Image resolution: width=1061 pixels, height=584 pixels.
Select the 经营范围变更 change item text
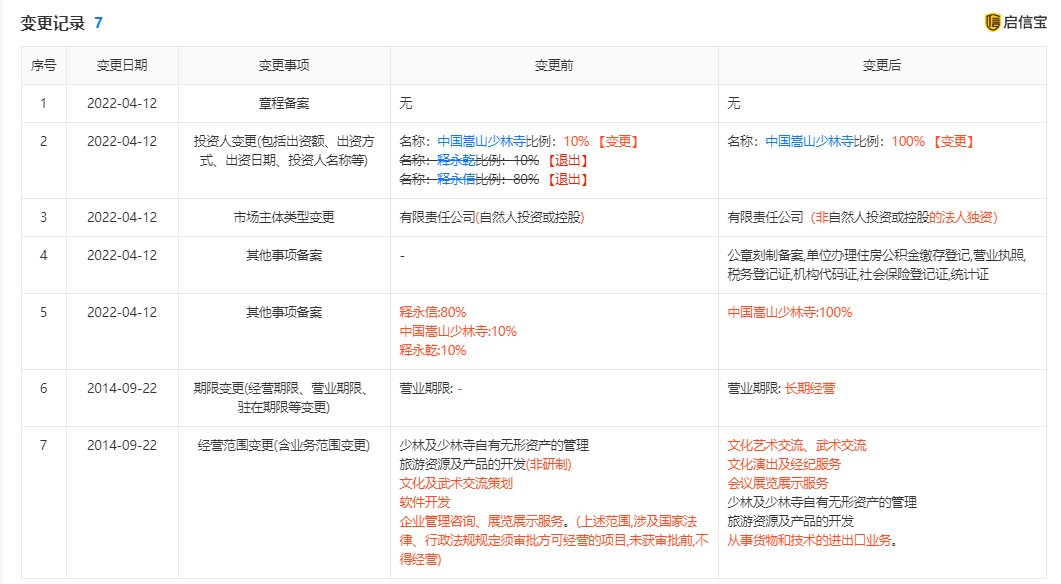click(284, 445)
